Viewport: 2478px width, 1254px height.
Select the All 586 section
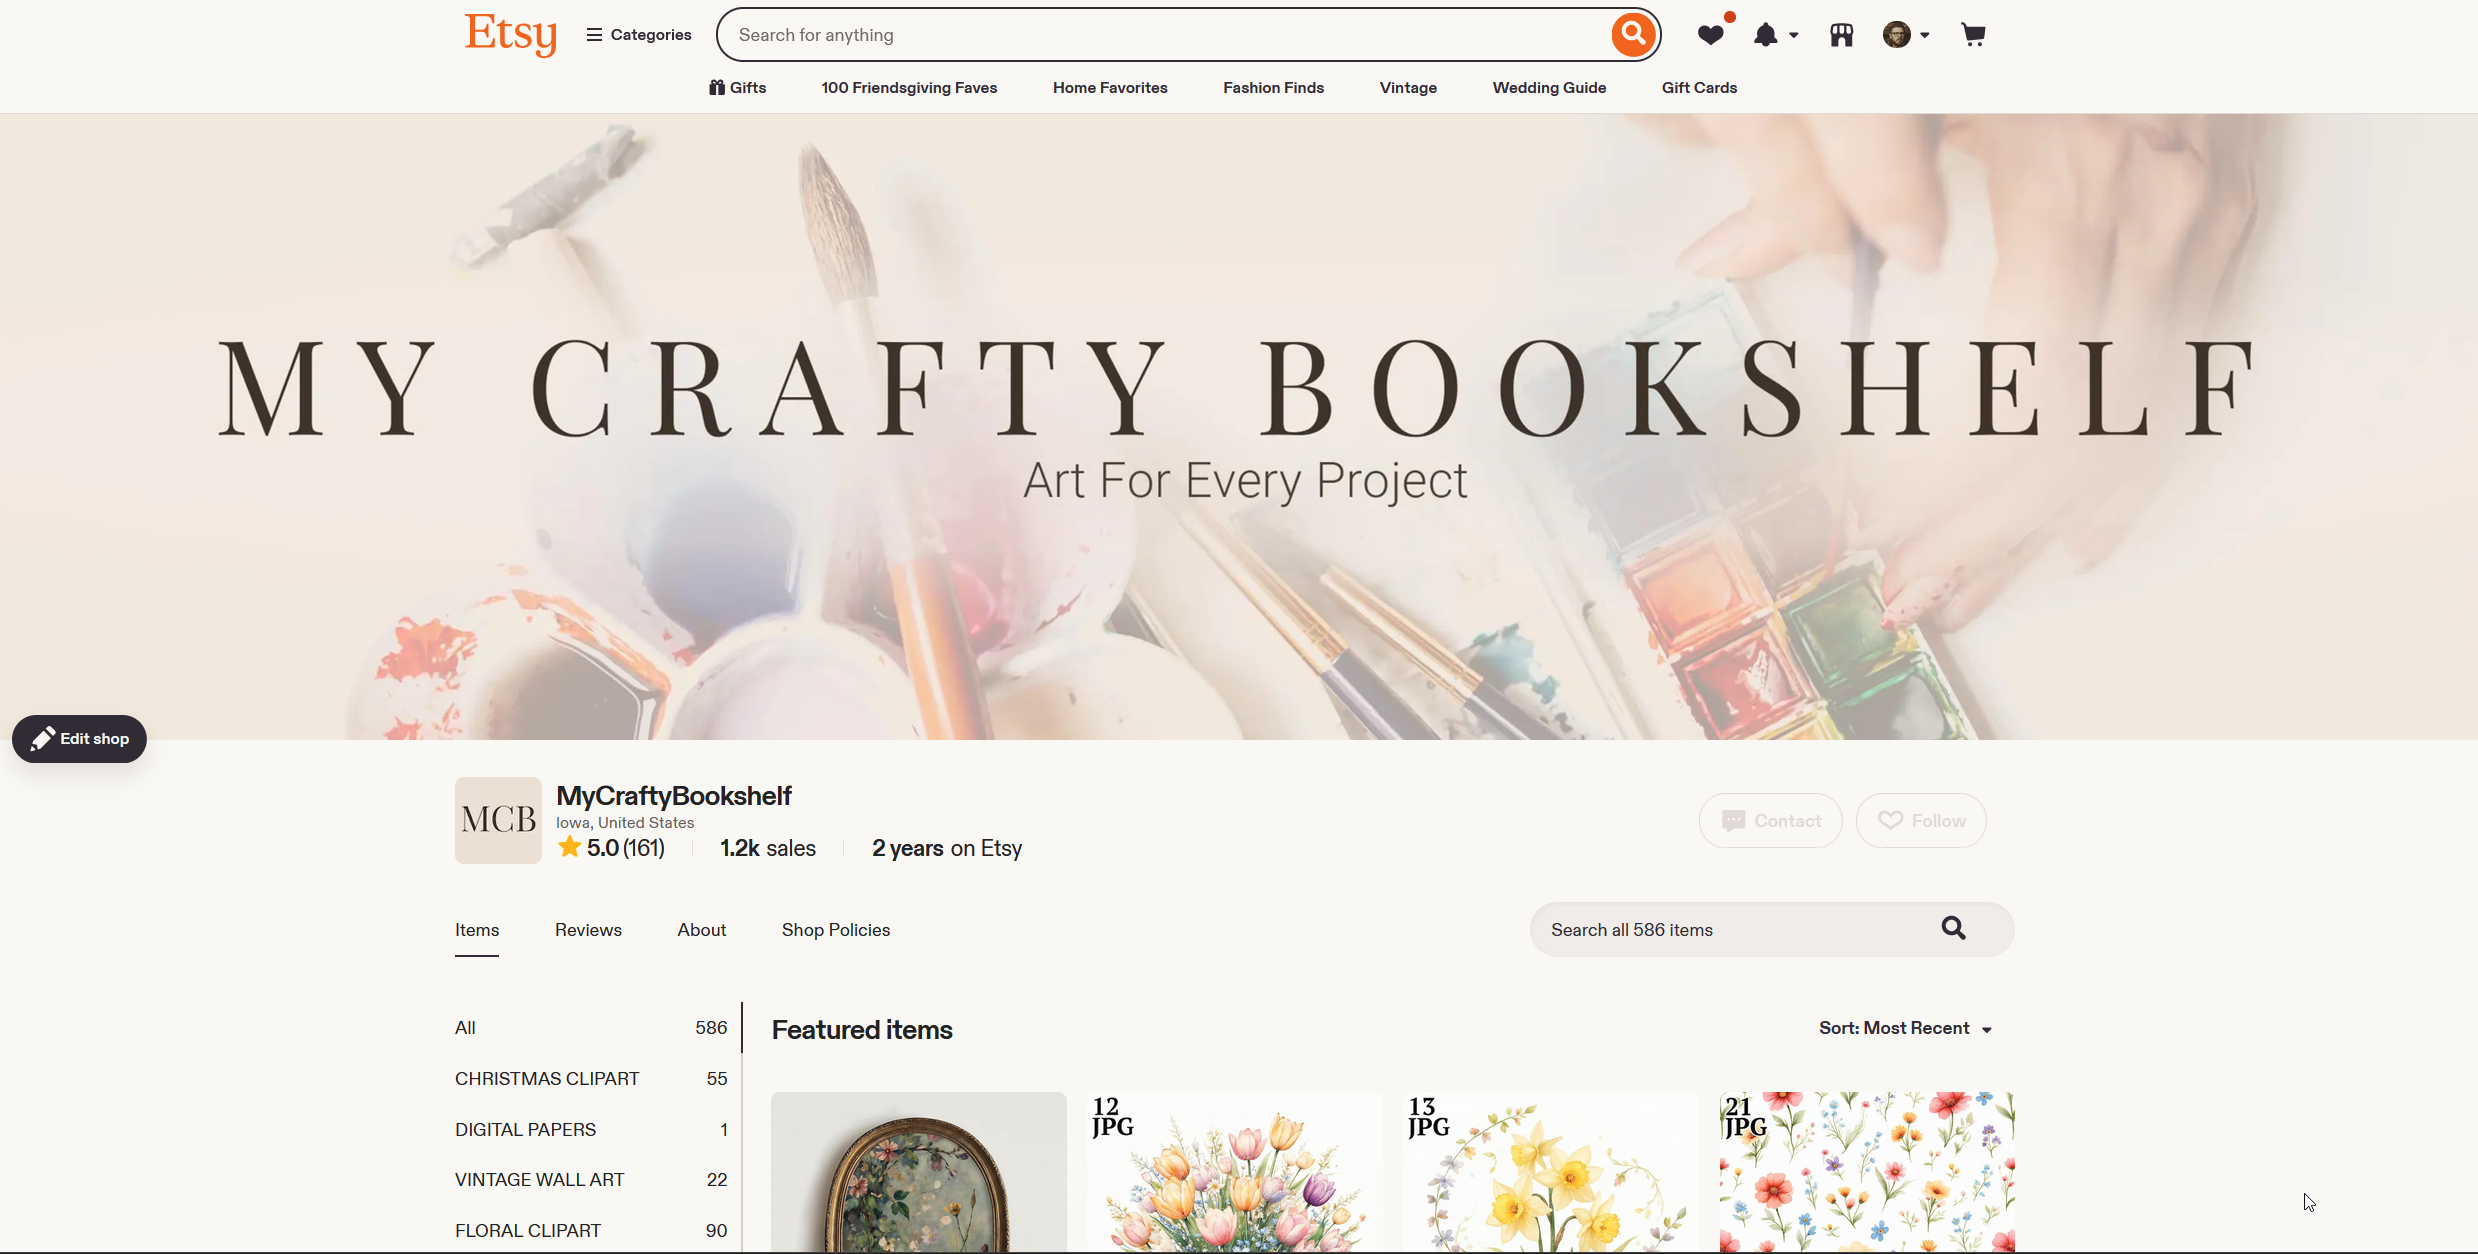pyautogui.click(x=591, y=1028)
